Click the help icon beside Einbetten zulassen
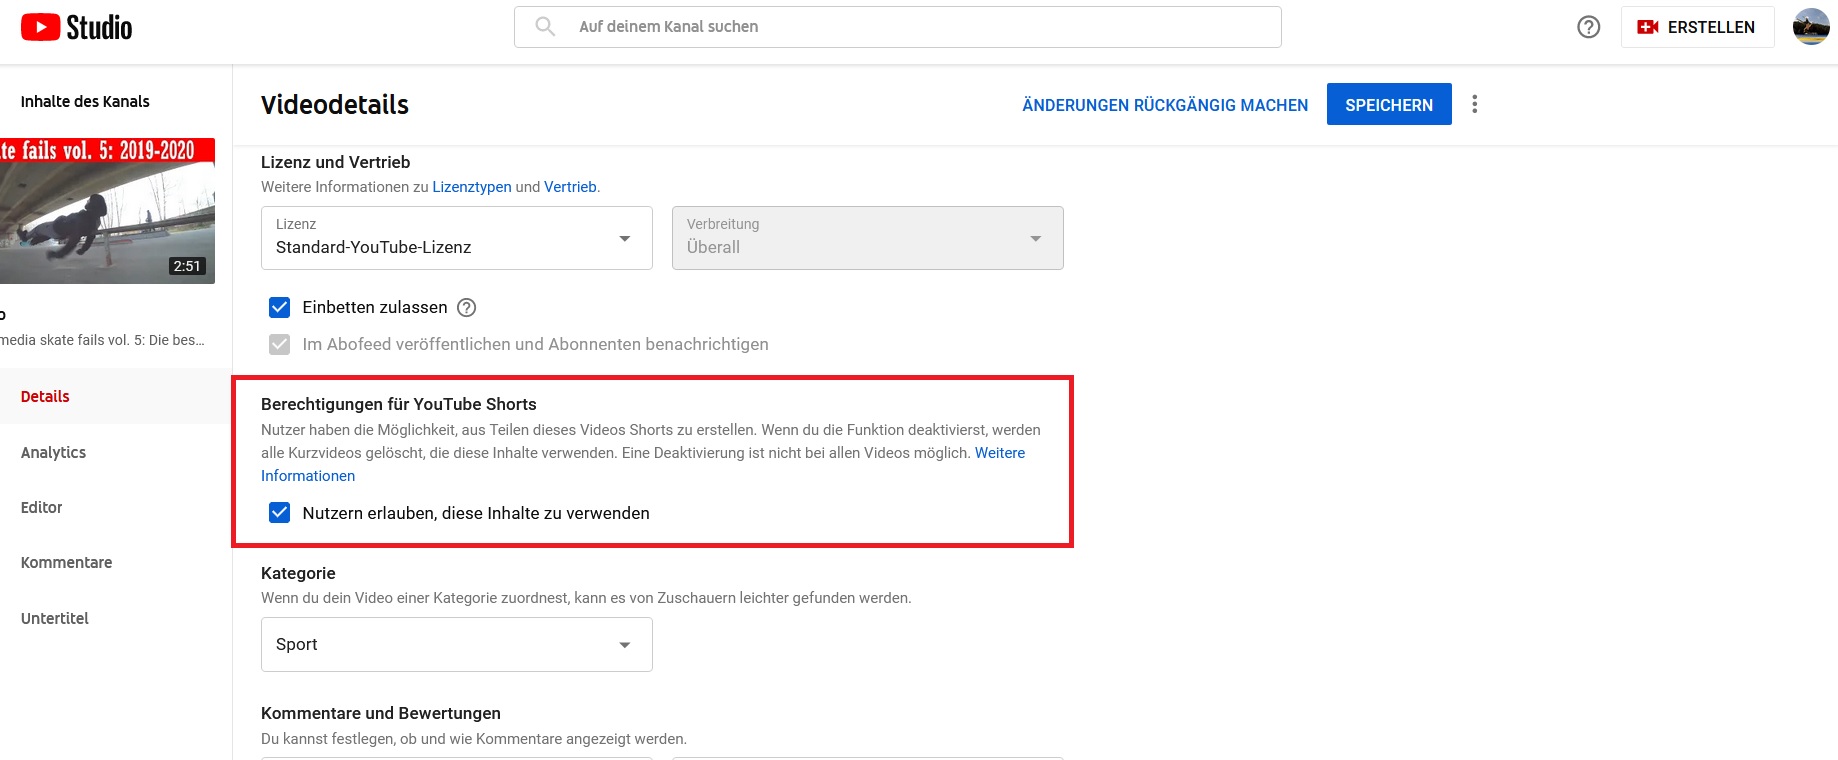This screenshot has height=760, width=1838. pos(466,308)
